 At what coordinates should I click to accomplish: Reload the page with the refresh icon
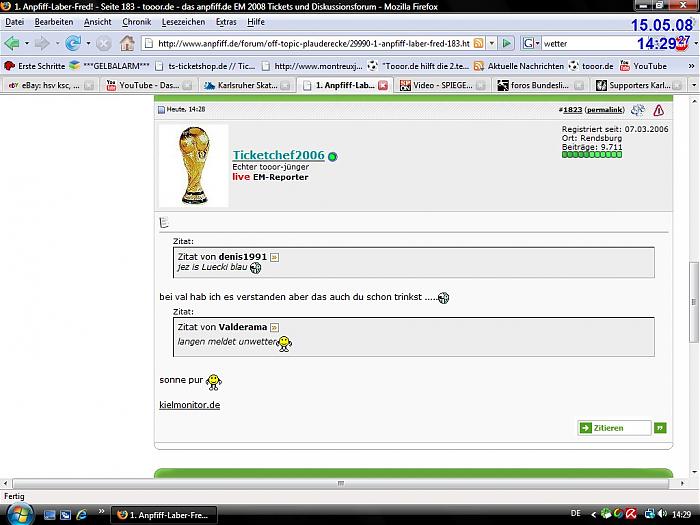pyautogui.click(x=73, y=43)
